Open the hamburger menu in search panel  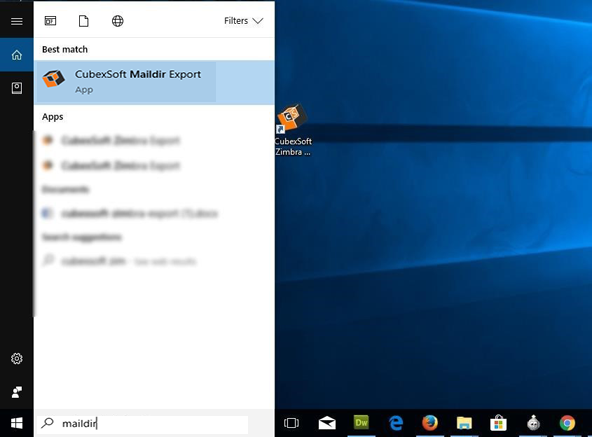coord(17,21)
